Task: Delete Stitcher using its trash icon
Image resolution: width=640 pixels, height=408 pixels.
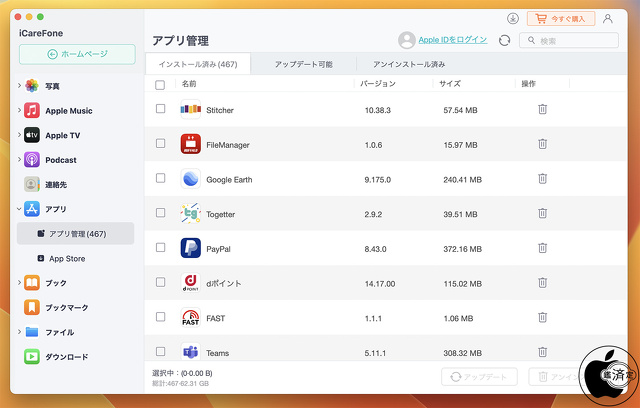Action: (x=542, y=109)
